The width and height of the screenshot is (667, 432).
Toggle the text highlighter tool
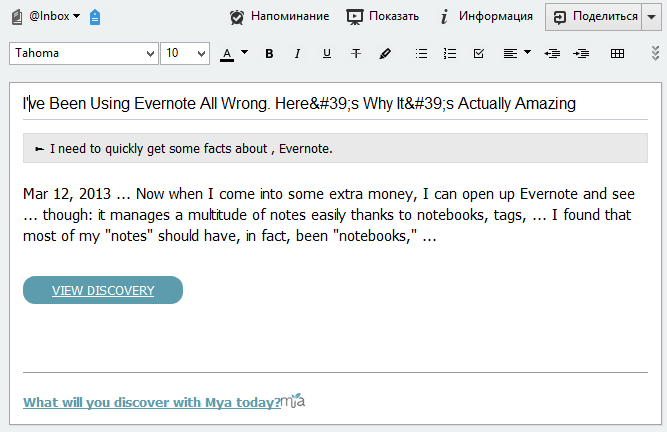click(x=385, y=54)
